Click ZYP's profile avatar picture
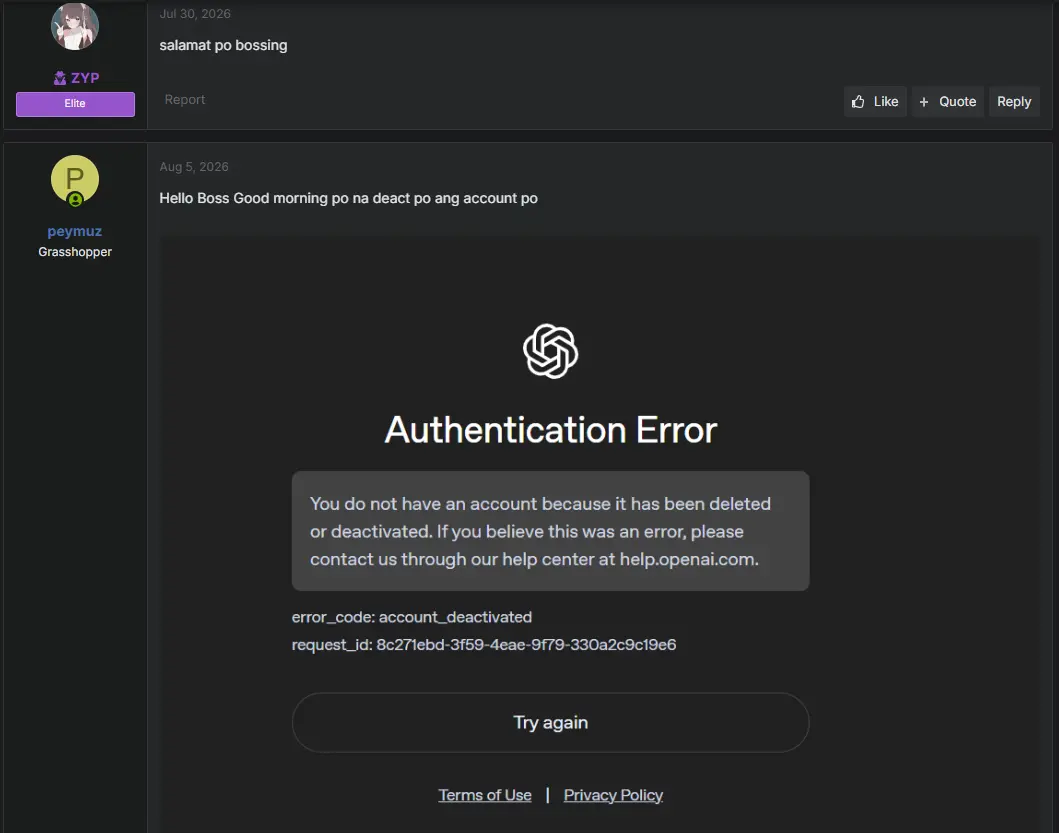This screenshot has height=833, width=1059. (x=75, y=26)
